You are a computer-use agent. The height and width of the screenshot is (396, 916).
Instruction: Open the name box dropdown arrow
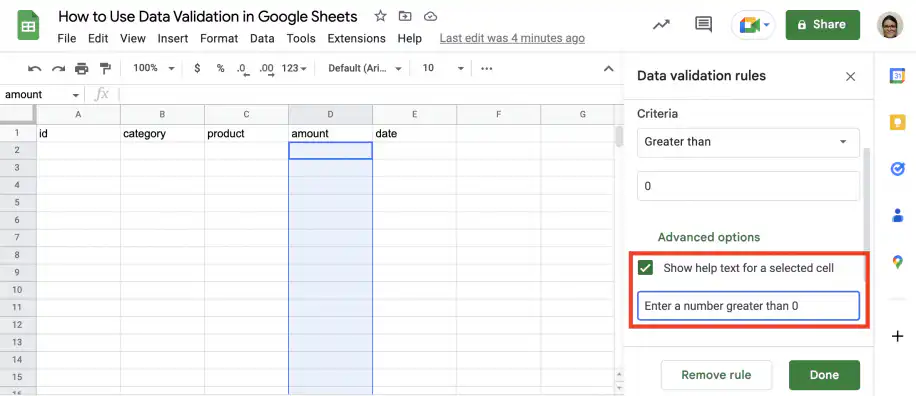click(x=75, y=95)
